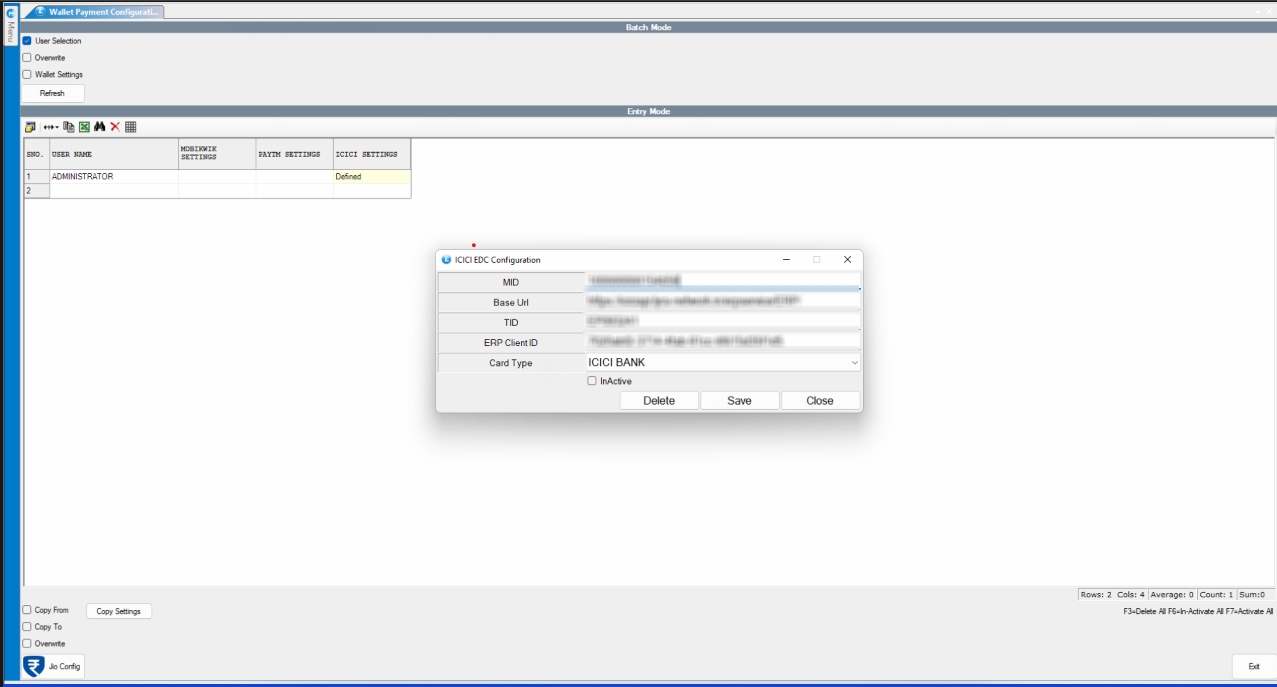Select the Wallet Payment Configuration tab
This screenshot has height=687, width=1277.
pos(98,12)
